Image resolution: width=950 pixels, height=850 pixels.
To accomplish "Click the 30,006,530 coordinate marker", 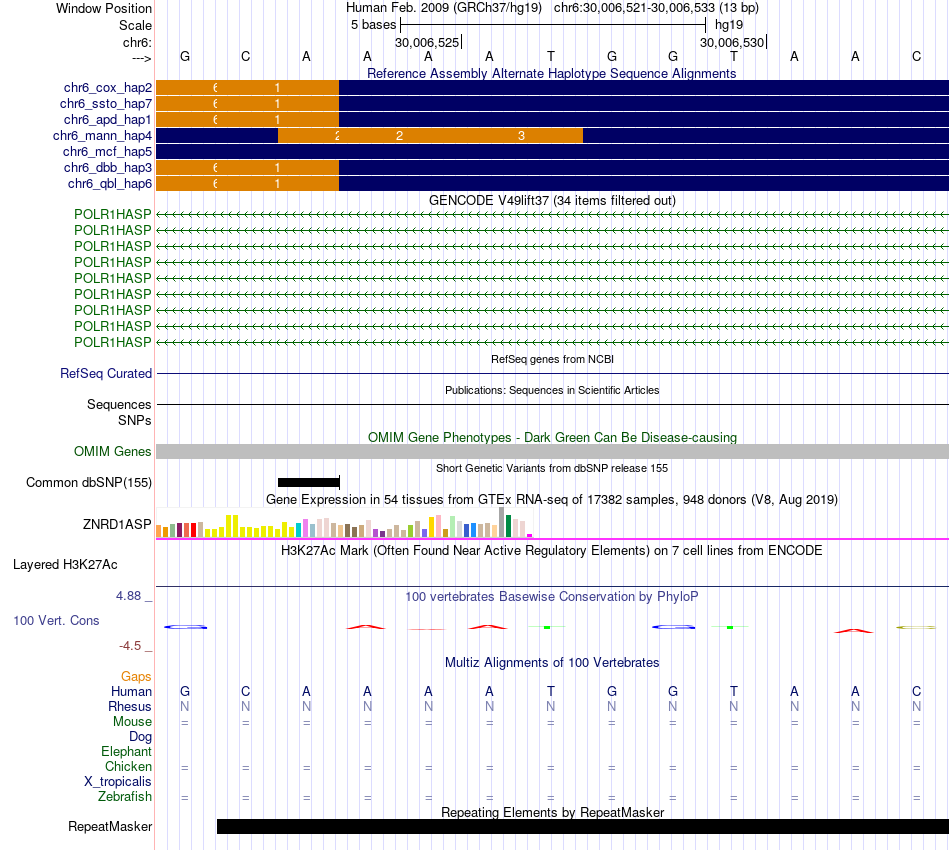I will (x=732, y=42).
